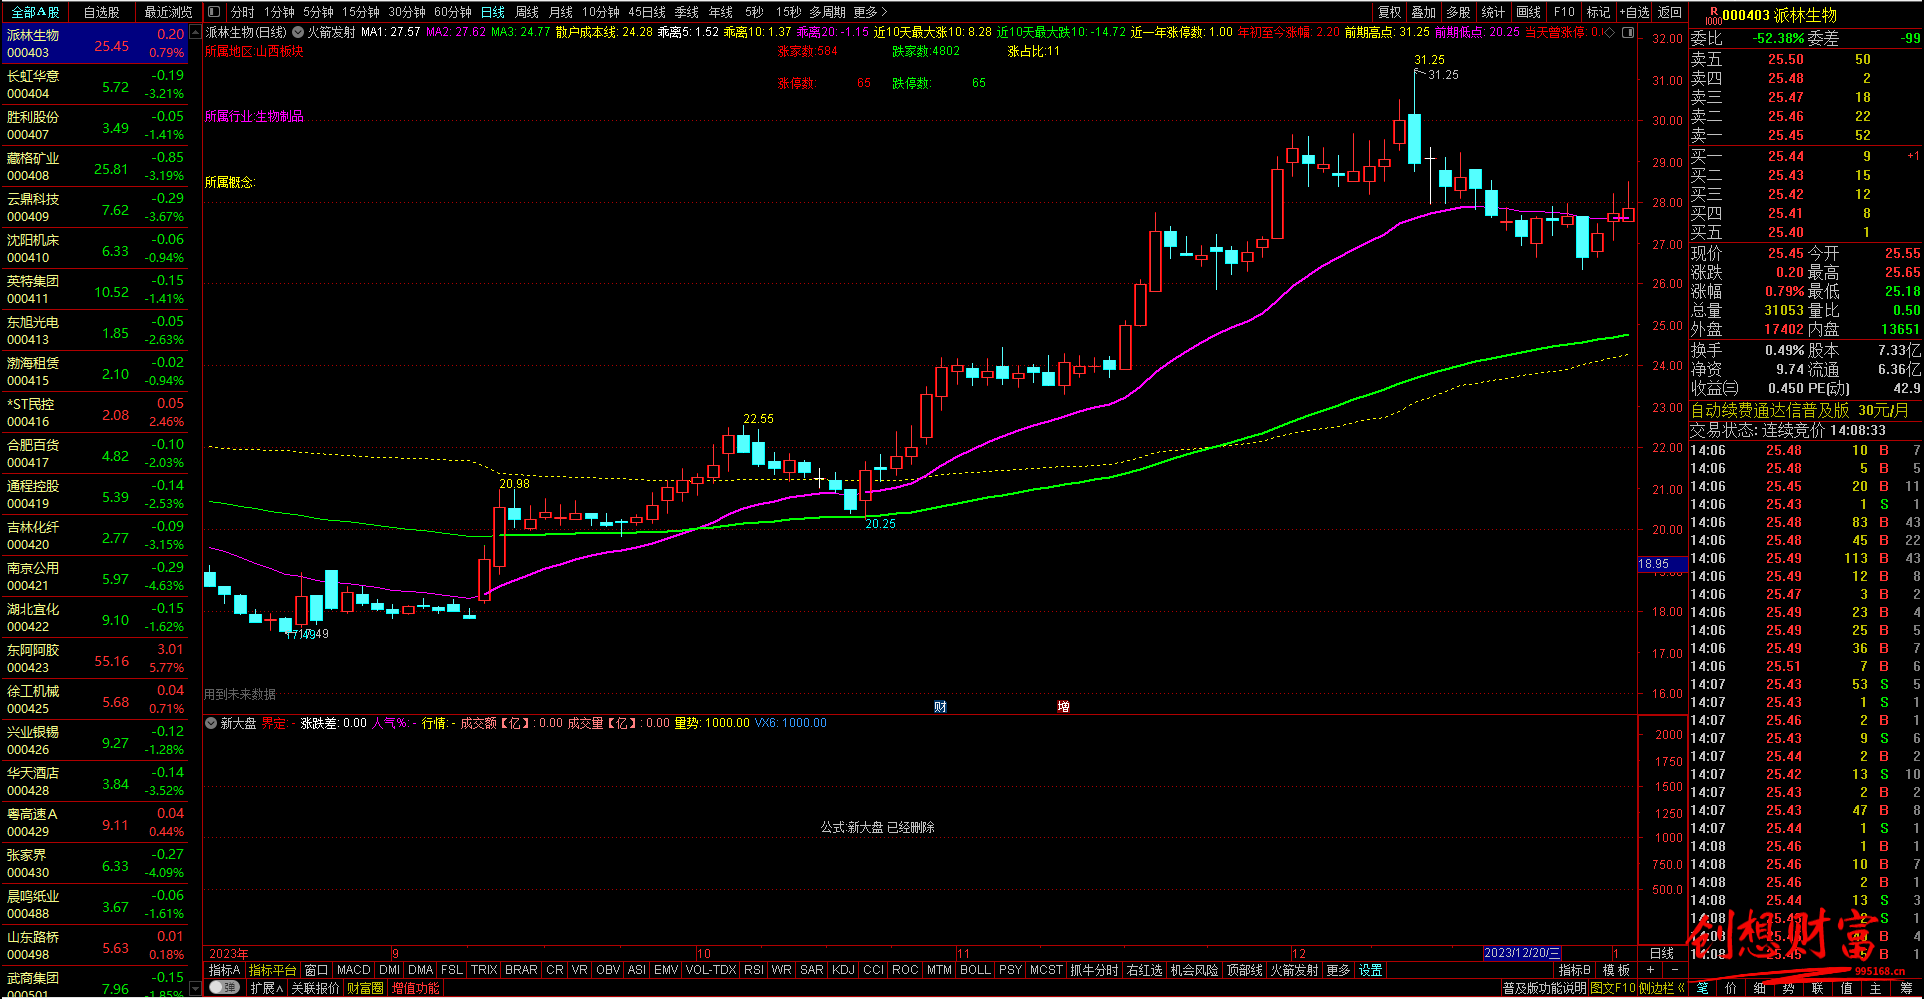Select the 60分钟 period
The width and height of the screenshot is (1924, 999).
coord(453,12)
